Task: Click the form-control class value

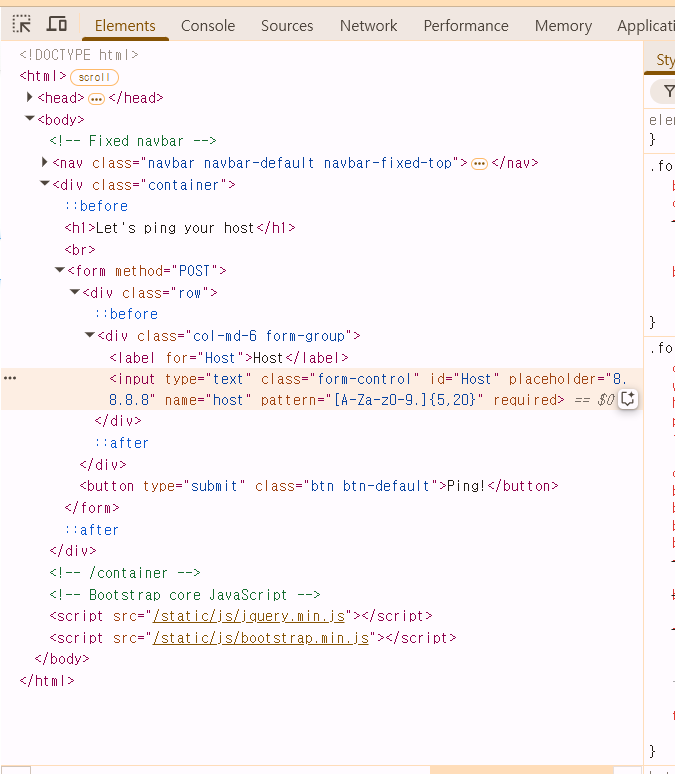Action: pyautogui.click(x=364, y=379)
